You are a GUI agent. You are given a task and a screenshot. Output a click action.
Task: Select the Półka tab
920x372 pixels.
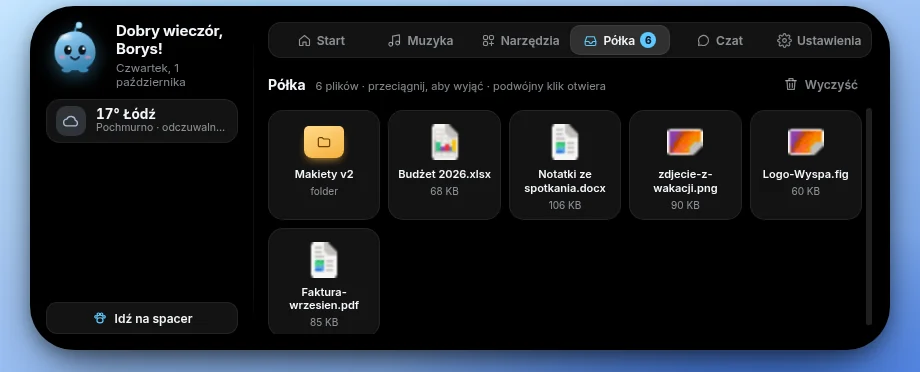point(620,40)
